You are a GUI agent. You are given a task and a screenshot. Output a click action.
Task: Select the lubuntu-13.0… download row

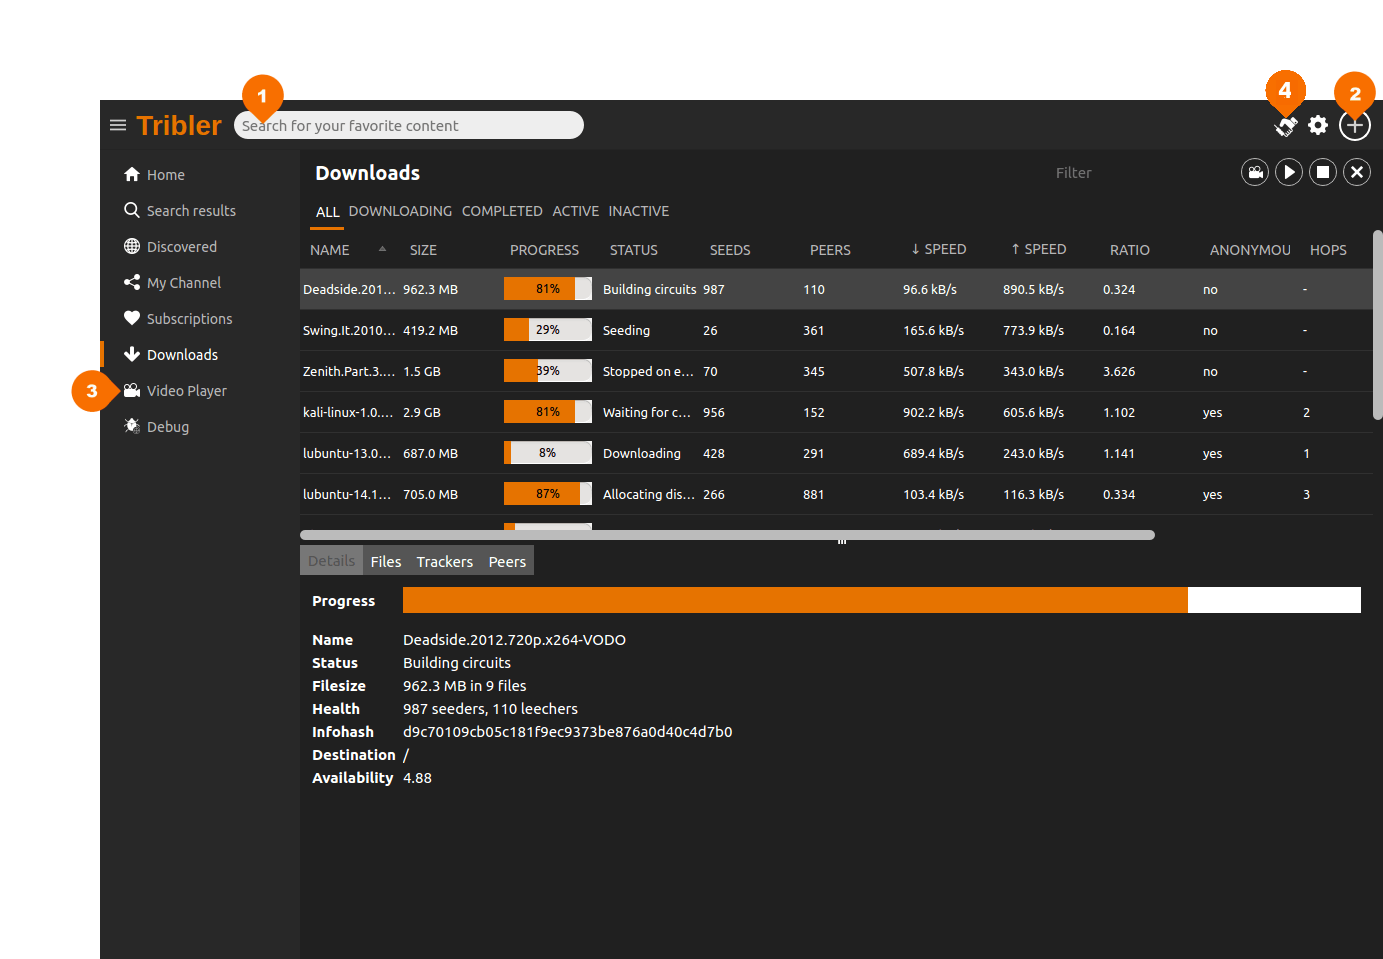(836, 453)
